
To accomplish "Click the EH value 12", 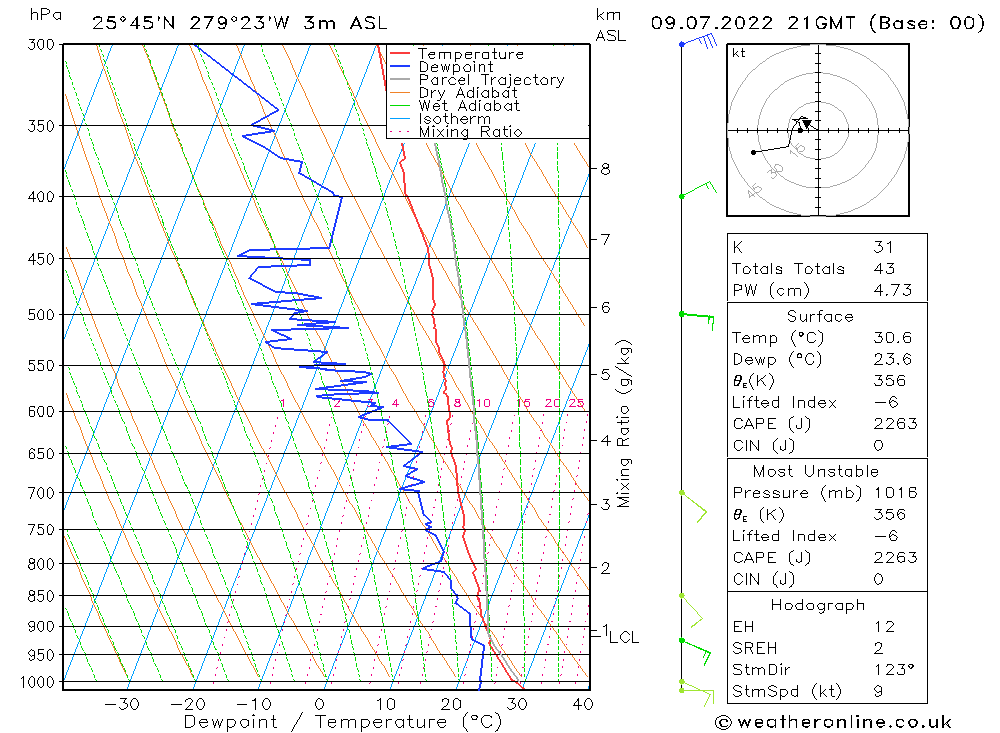I will 885,626.
